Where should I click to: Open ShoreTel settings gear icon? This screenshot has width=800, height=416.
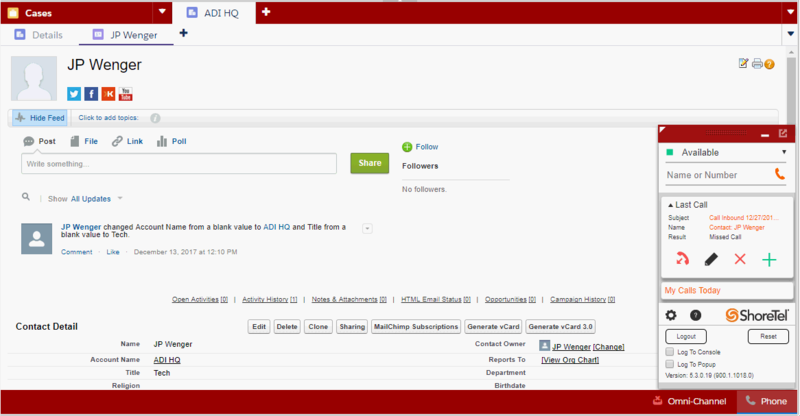point(671,315)
